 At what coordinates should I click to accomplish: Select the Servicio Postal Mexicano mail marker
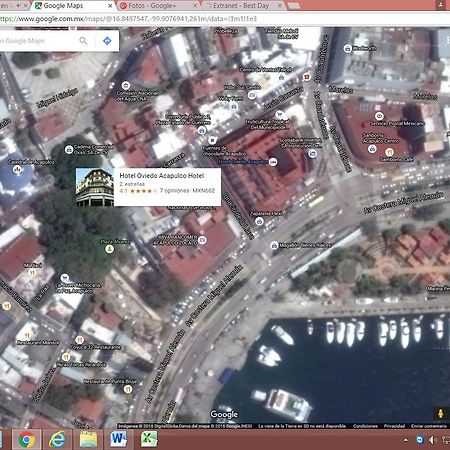click(x=379, y=116)
